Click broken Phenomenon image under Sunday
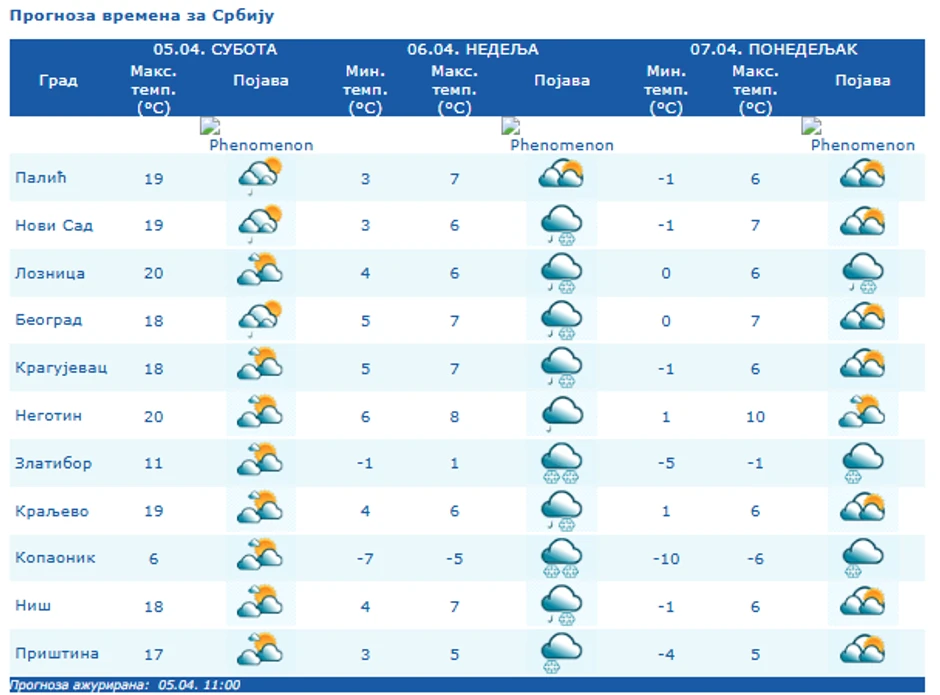The height and width of the screenshot is (695, 940). 558,135
